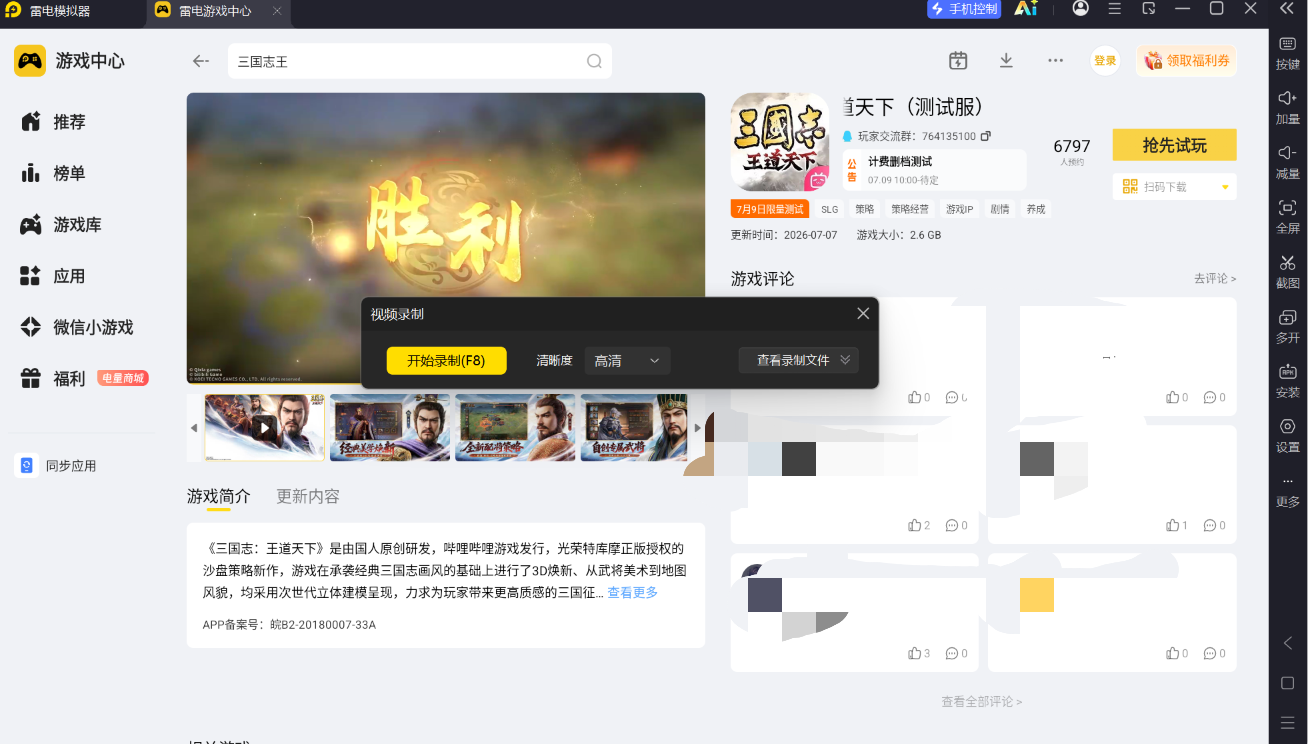Select the 自创专属武将 screenshot thumbnail
This screenshot has height=745, width=1308.
click(x=634, y=427)
